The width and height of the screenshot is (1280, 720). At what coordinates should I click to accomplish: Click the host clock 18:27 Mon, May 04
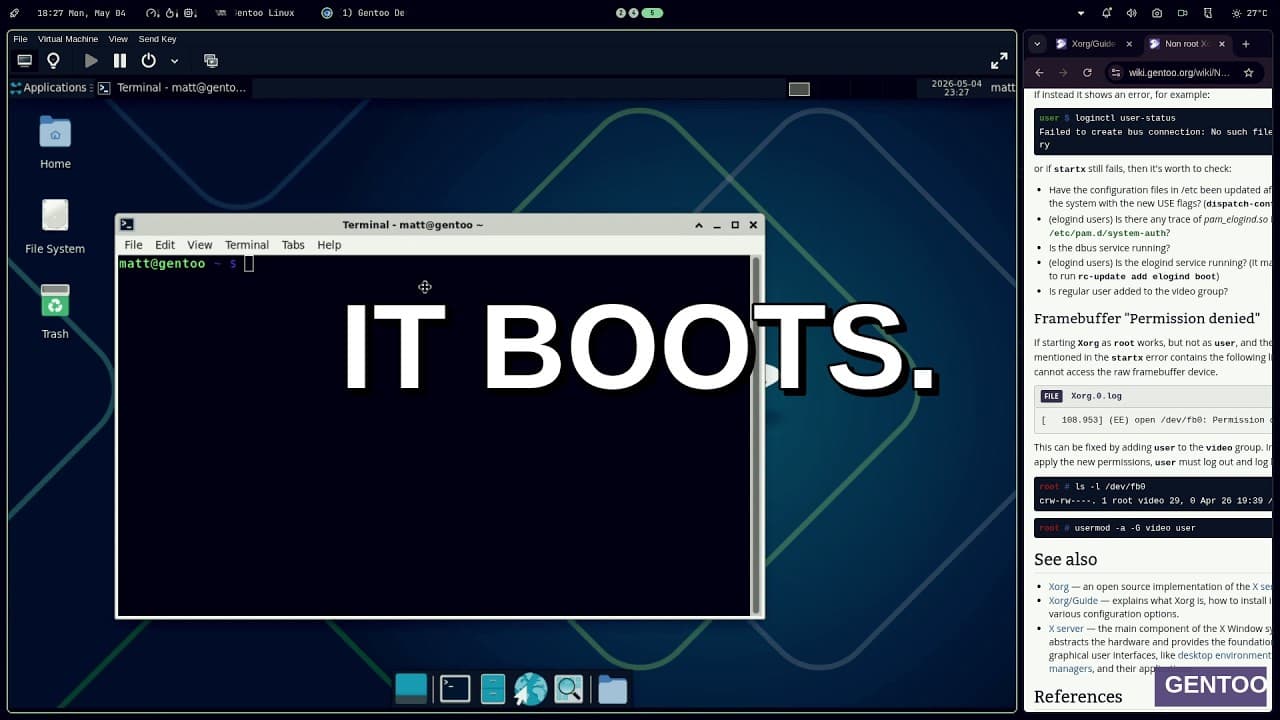81,13
